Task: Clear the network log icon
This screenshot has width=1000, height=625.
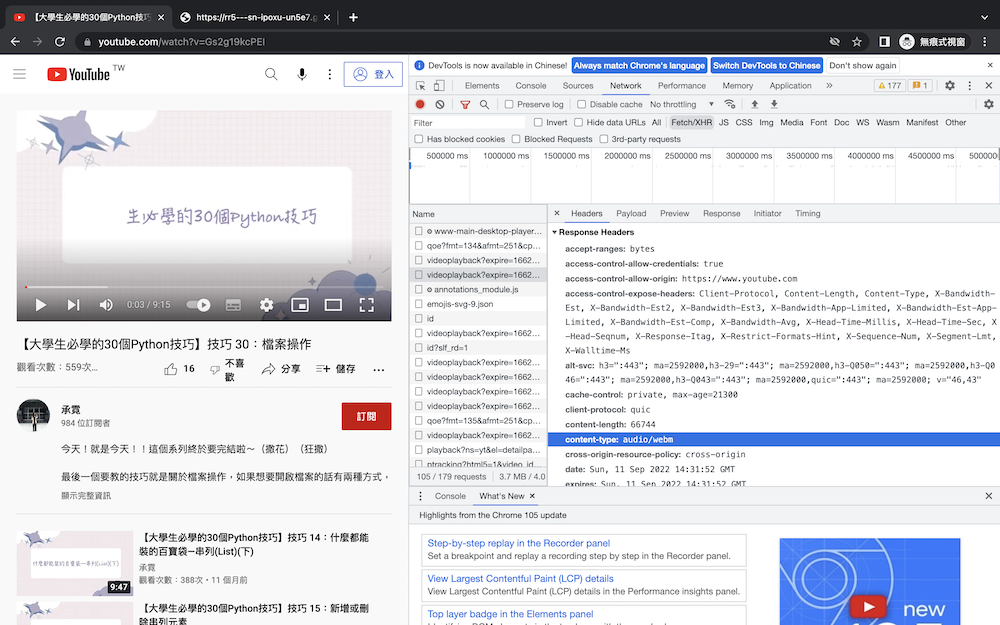Action: (440, 104)
